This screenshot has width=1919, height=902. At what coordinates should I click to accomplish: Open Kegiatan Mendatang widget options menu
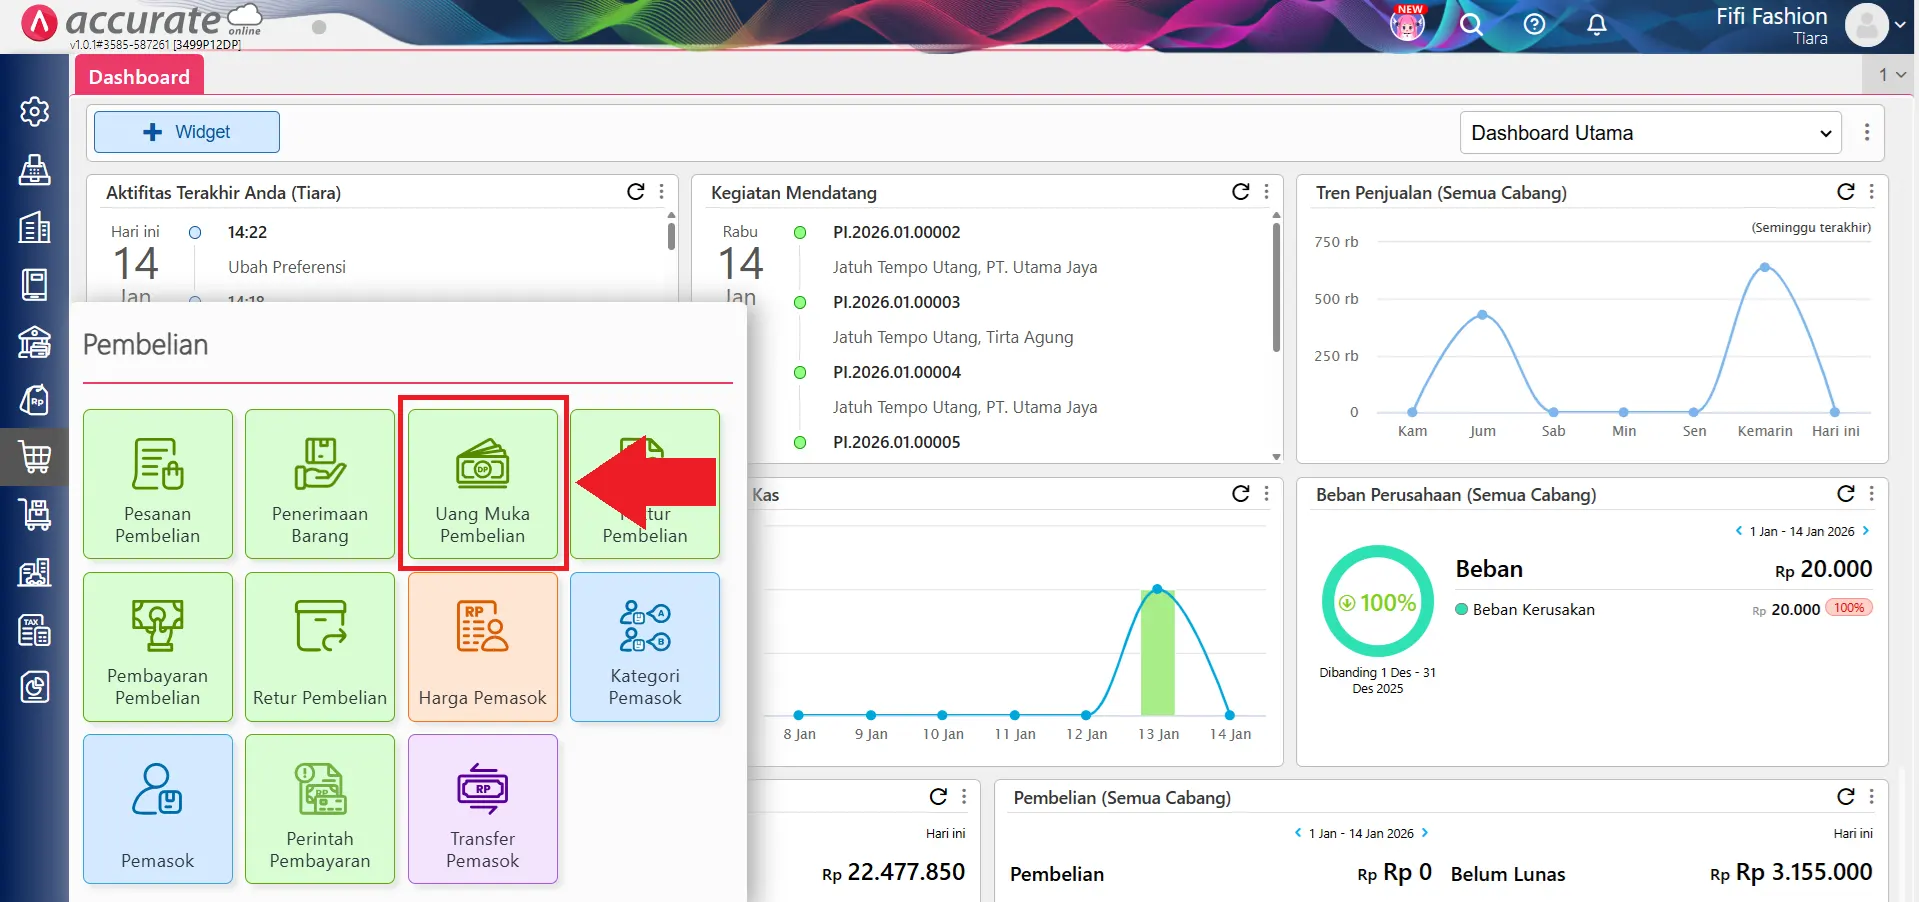(x=1267, y=192)
